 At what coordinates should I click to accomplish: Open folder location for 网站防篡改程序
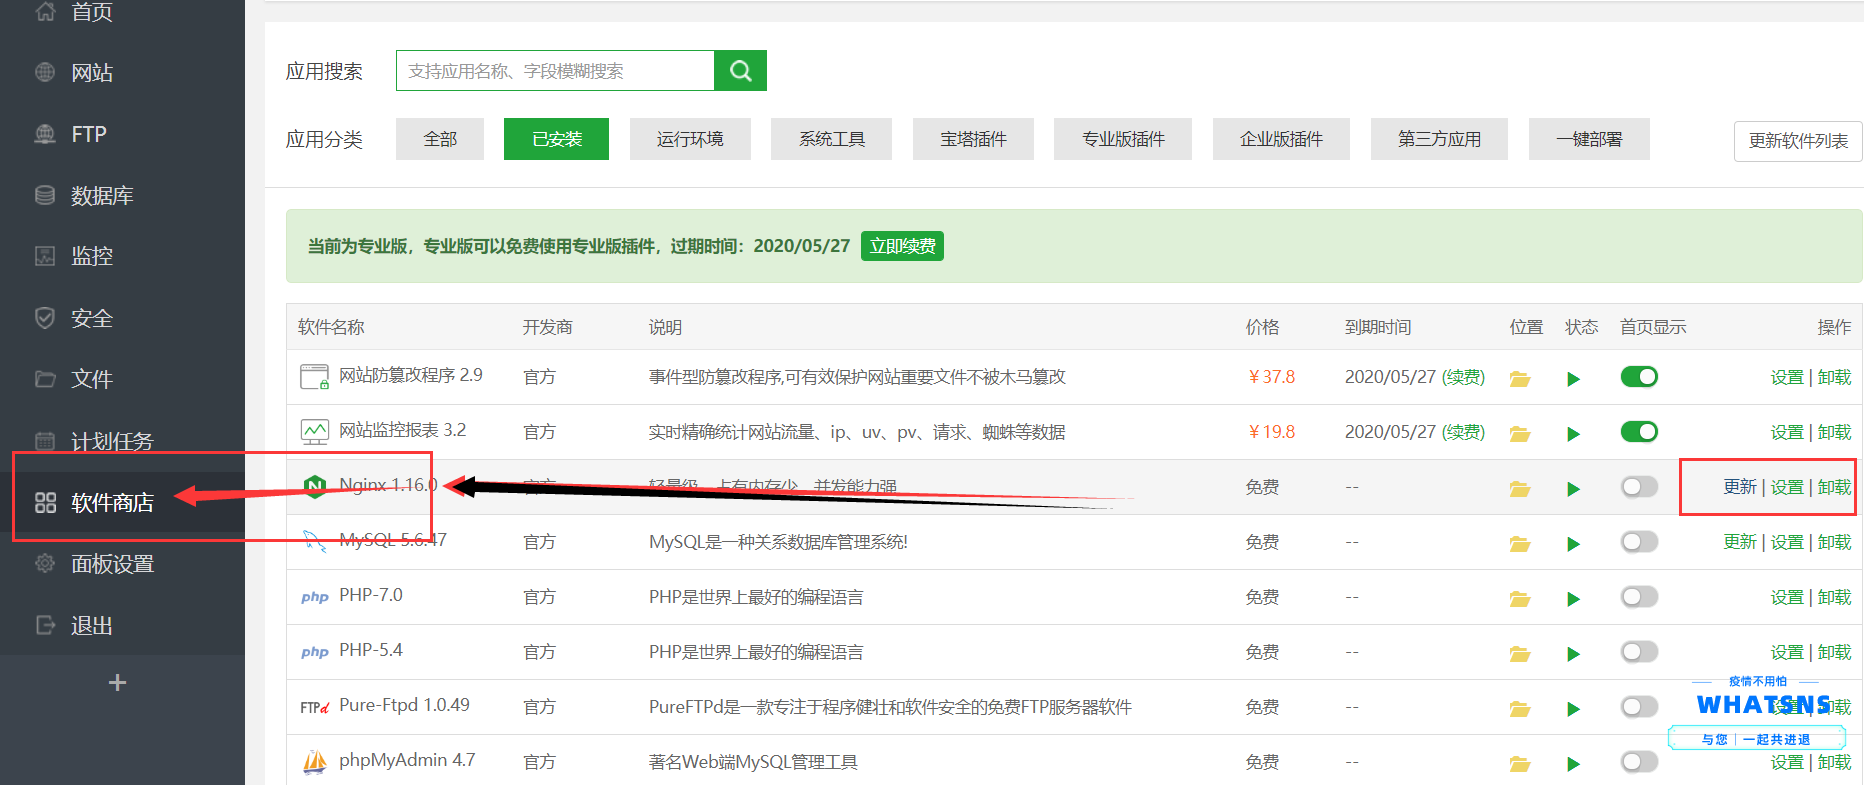(x=1519, y=379)
